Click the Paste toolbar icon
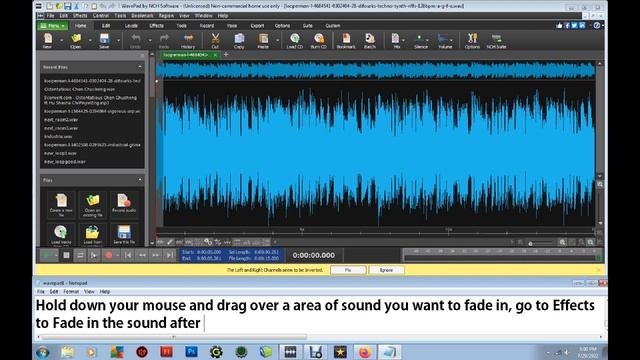The width and height of the screenshot is (640, 360). pos(263,41)
